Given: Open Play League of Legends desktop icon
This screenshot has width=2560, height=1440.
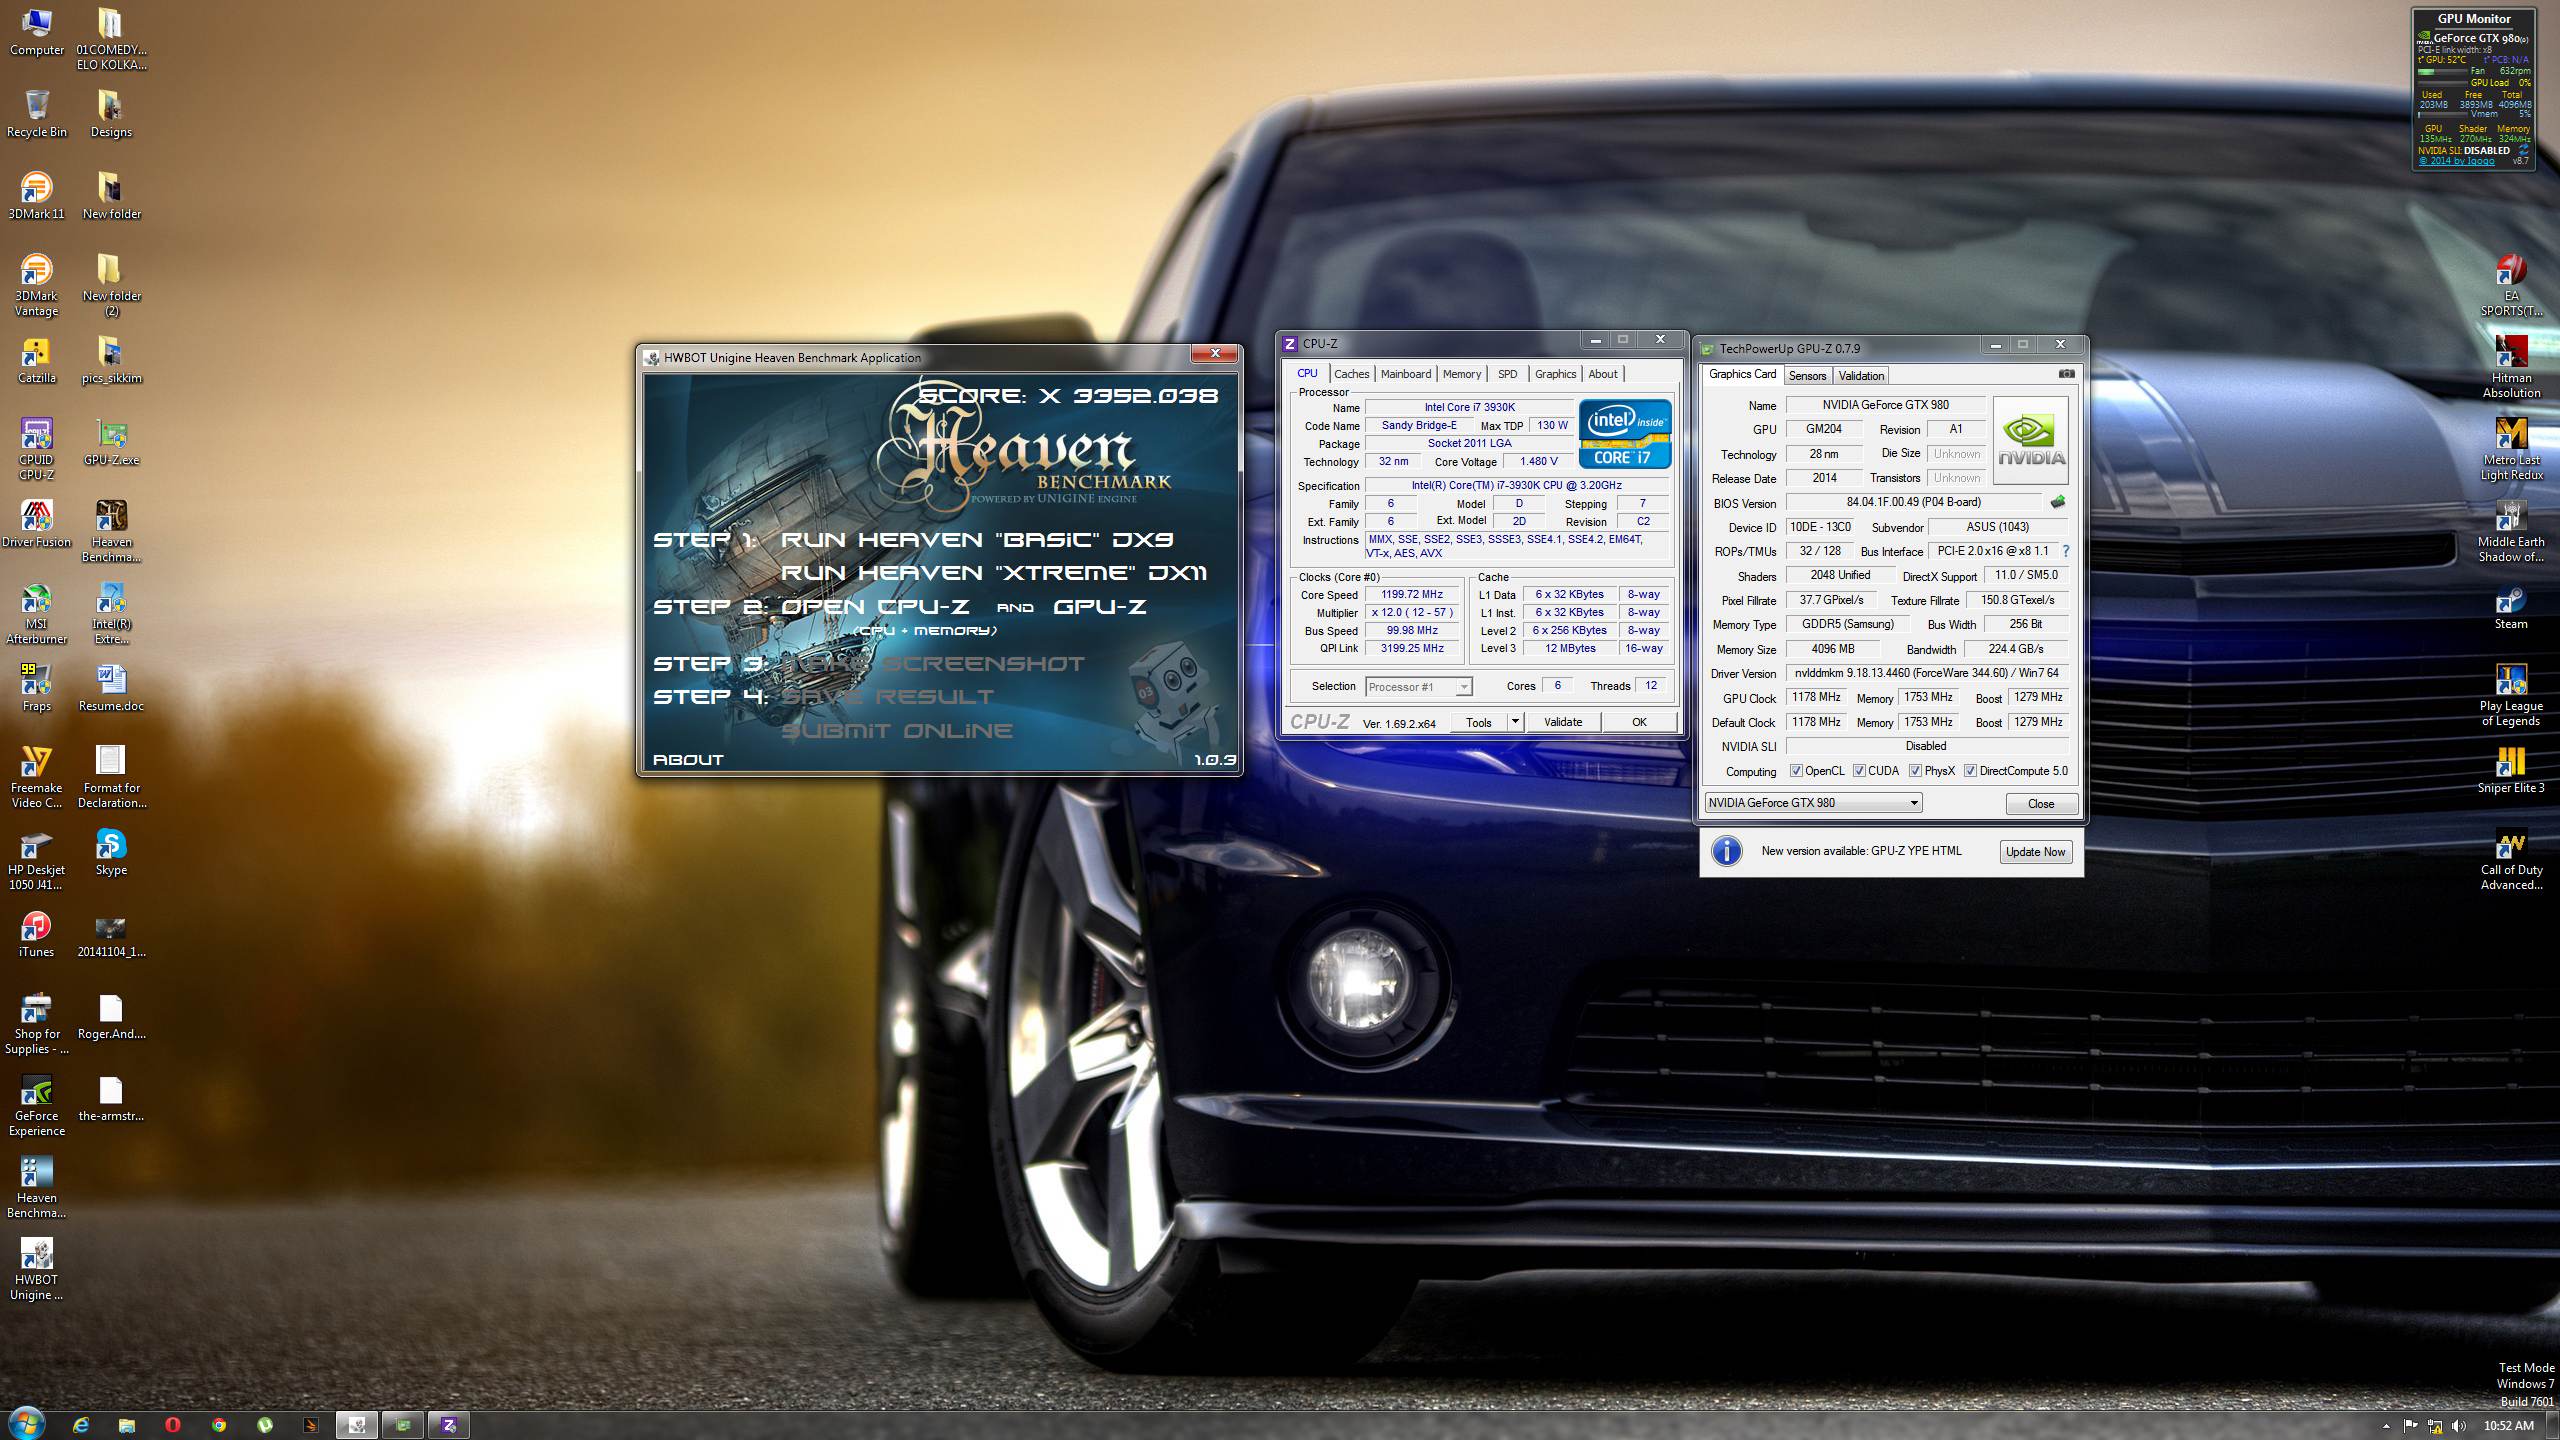Looking at the screenshot, I should coord(2510,695).
